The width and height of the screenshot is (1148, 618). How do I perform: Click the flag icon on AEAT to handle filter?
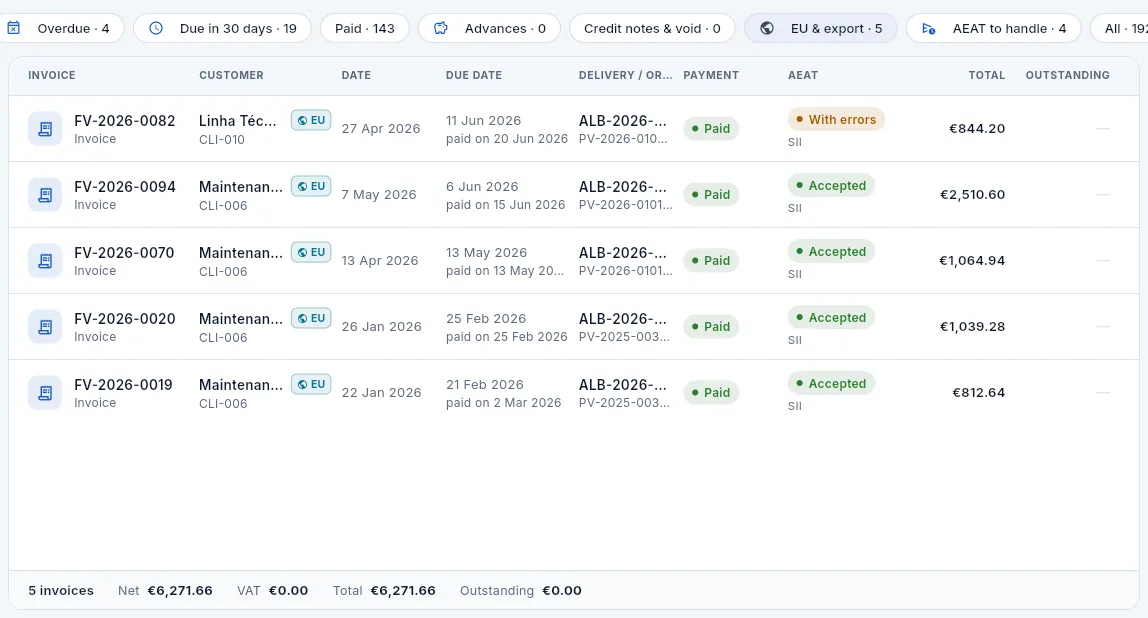[x=928, y=29]
